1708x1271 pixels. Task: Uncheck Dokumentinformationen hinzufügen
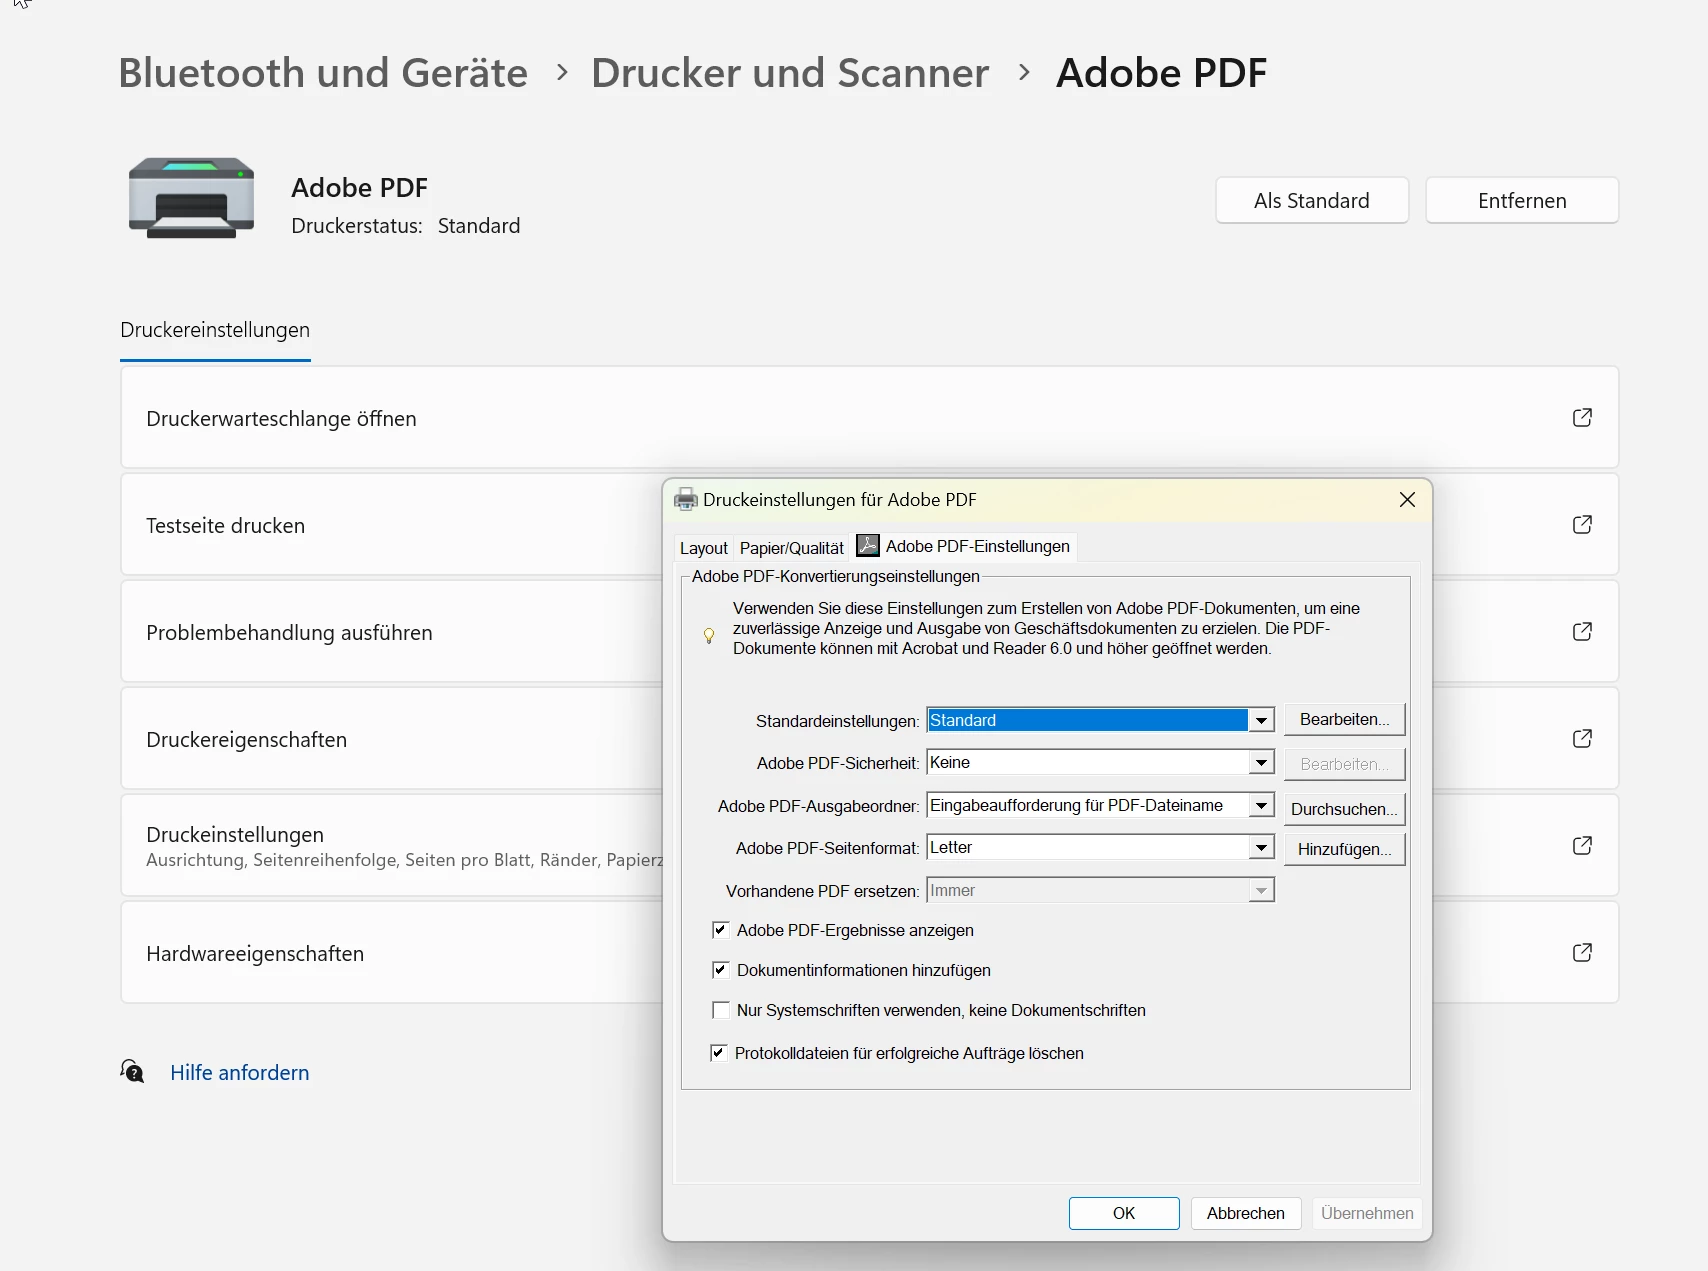[x=720, y=970]
